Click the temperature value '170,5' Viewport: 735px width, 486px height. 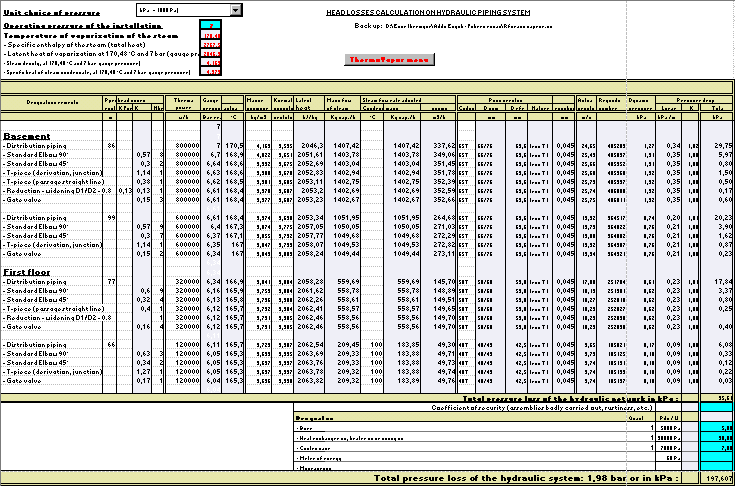pyautogui.click(x=233, y=146)
